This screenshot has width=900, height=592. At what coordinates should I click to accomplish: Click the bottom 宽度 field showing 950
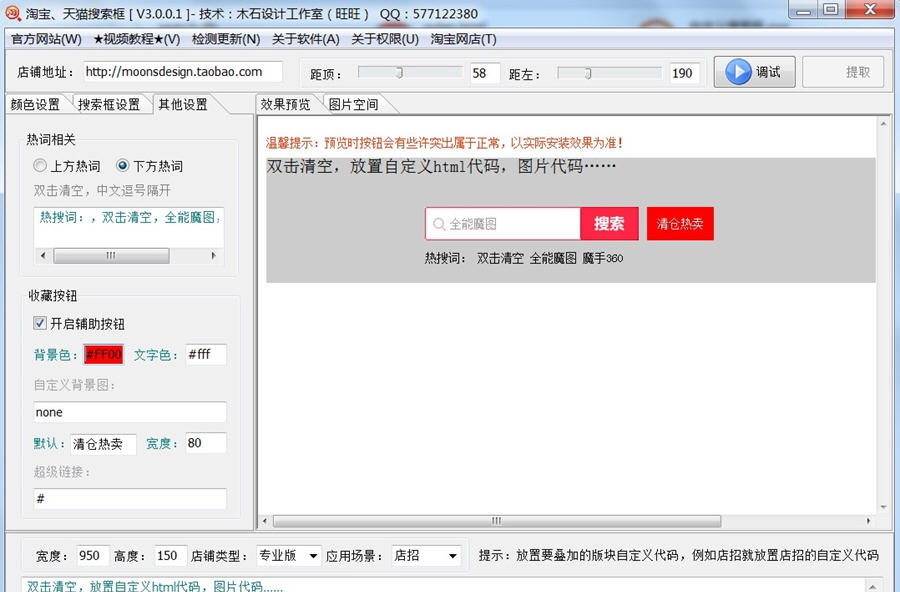coord(92,555)
